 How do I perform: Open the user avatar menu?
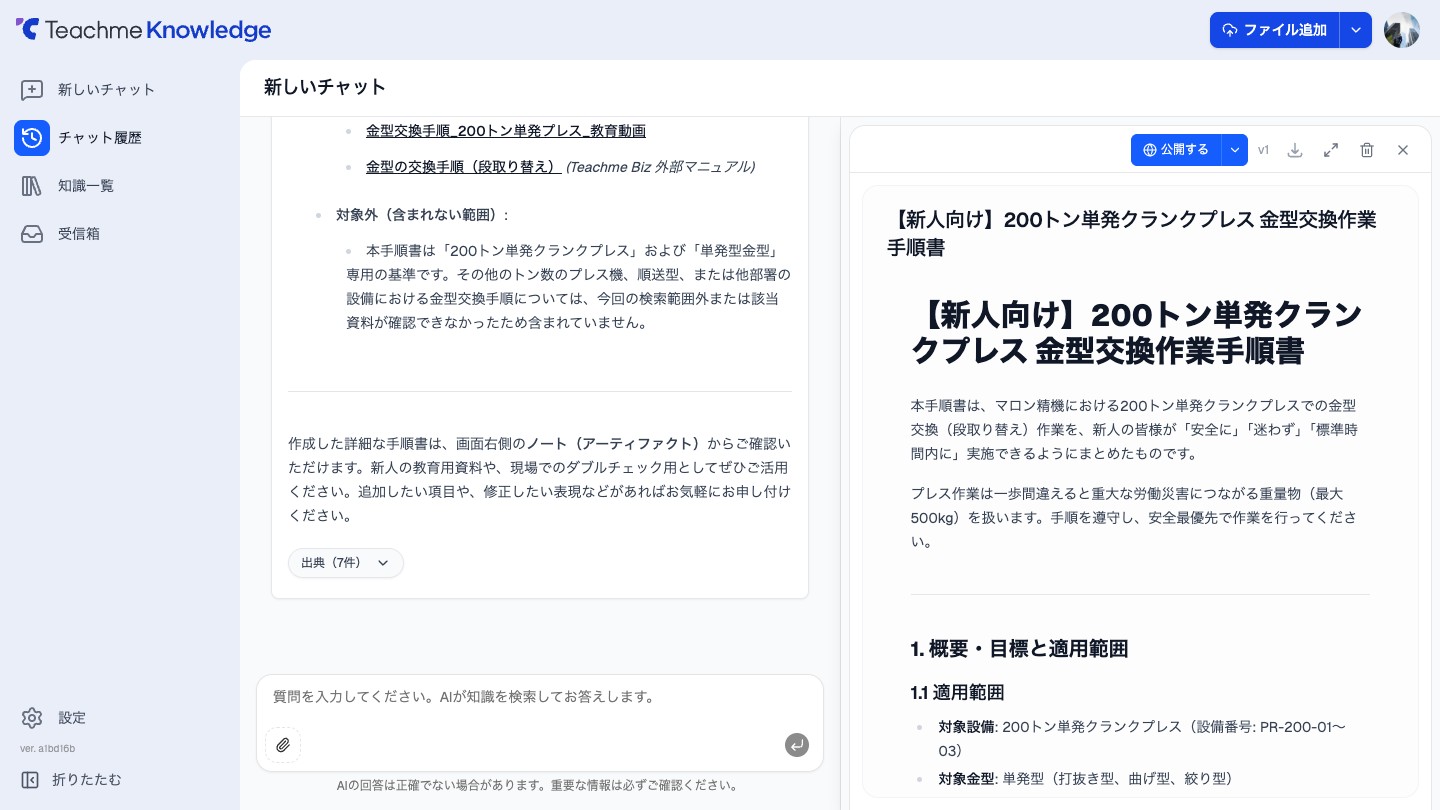1401,30
